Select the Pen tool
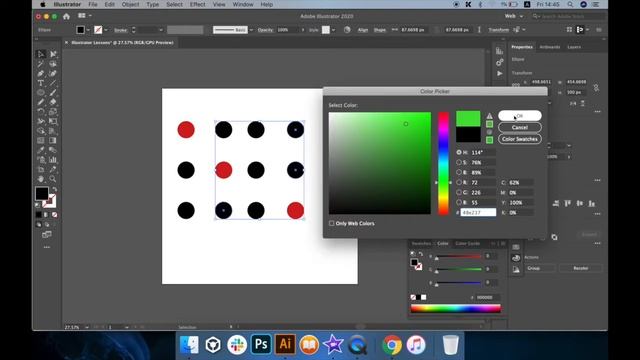Screen dimensions: 640x360 [41, 74]
